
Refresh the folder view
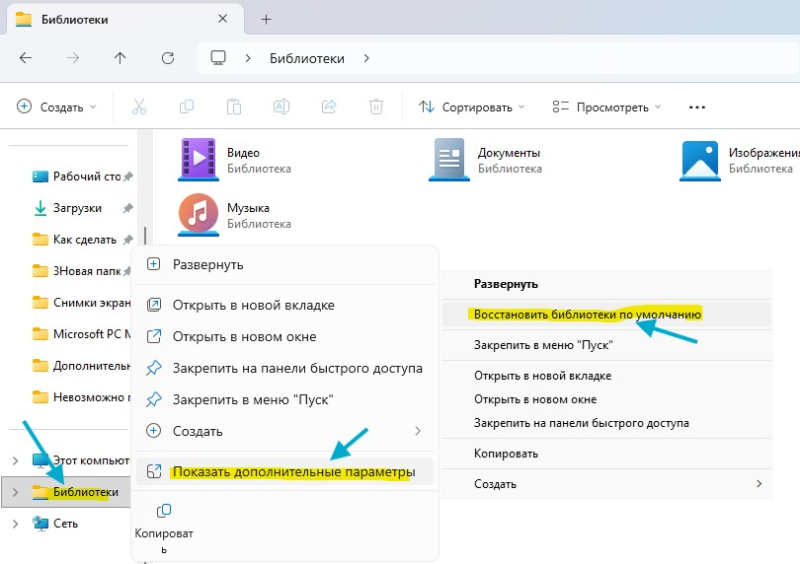[168, 58]
